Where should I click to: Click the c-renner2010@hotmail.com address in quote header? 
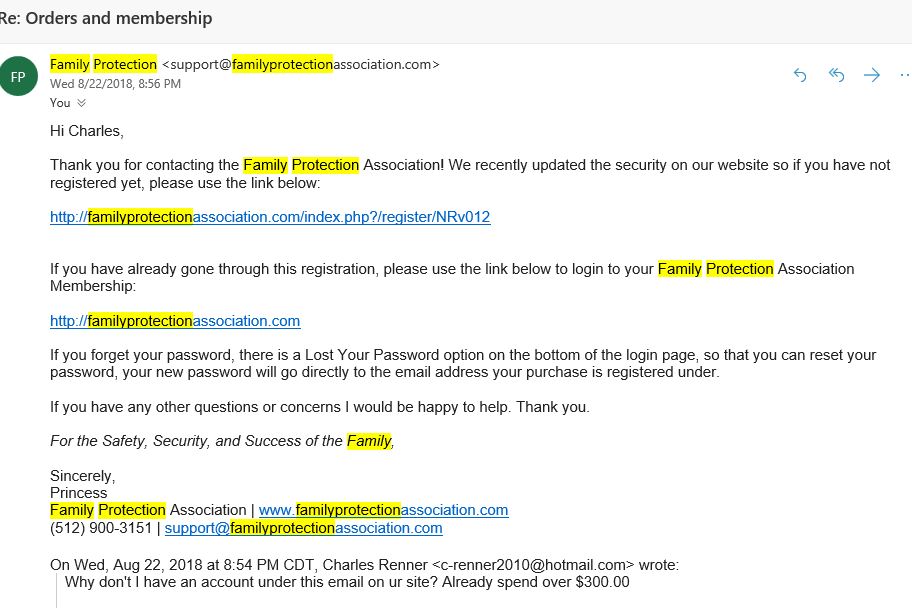(x=533, y=565)
